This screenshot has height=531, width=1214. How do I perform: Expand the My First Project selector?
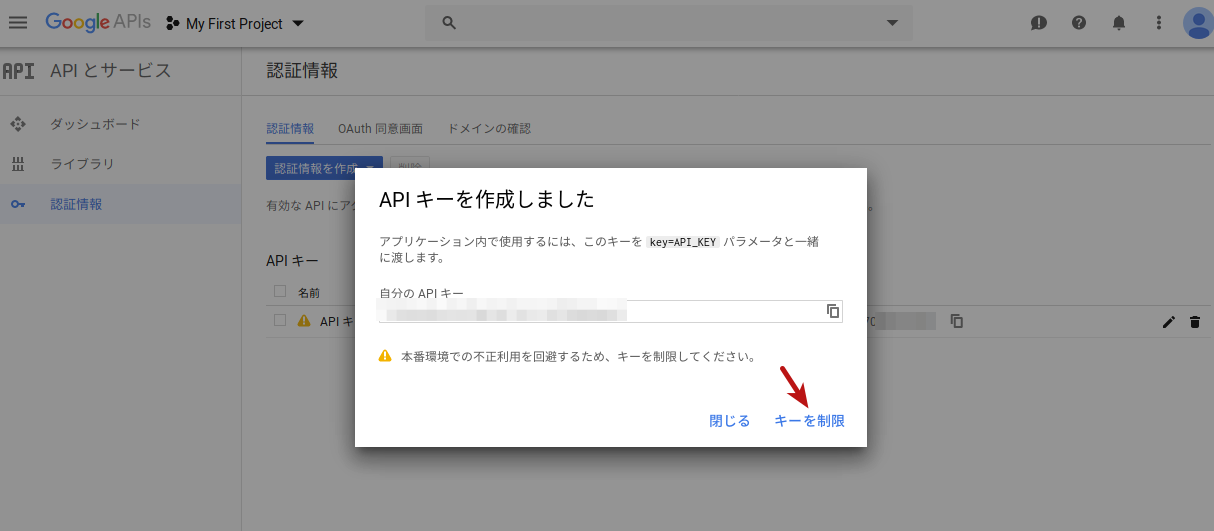pyautogui.click(x=235, y=23)
